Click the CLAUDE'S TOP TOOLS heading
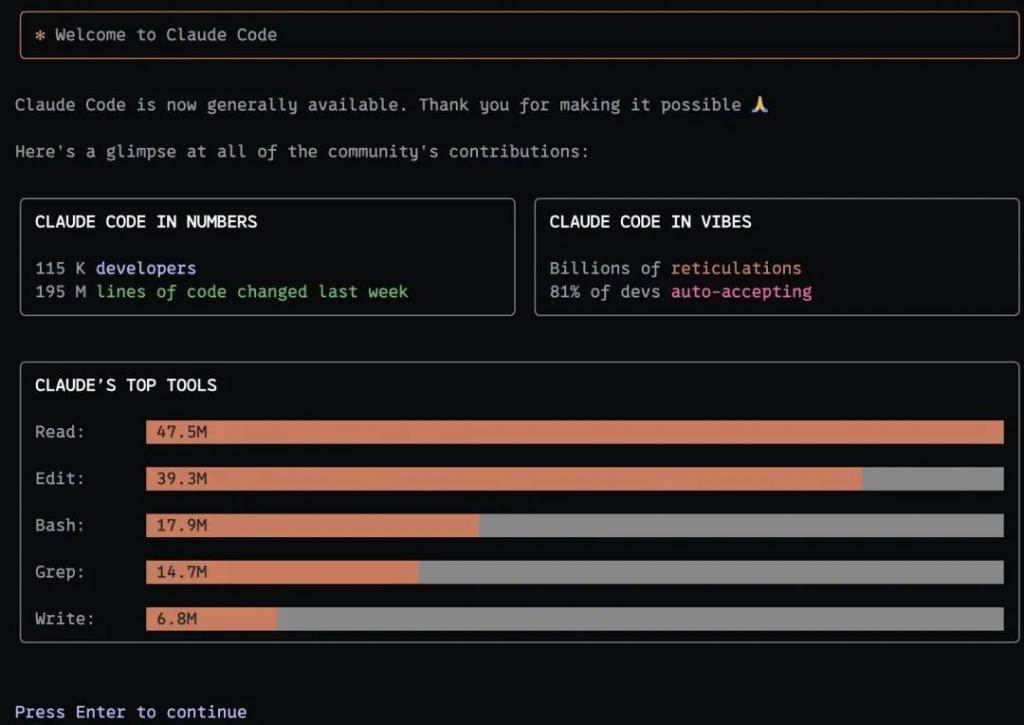The height and width of the screenshot is (725, 1024). (x=126, y=385)
